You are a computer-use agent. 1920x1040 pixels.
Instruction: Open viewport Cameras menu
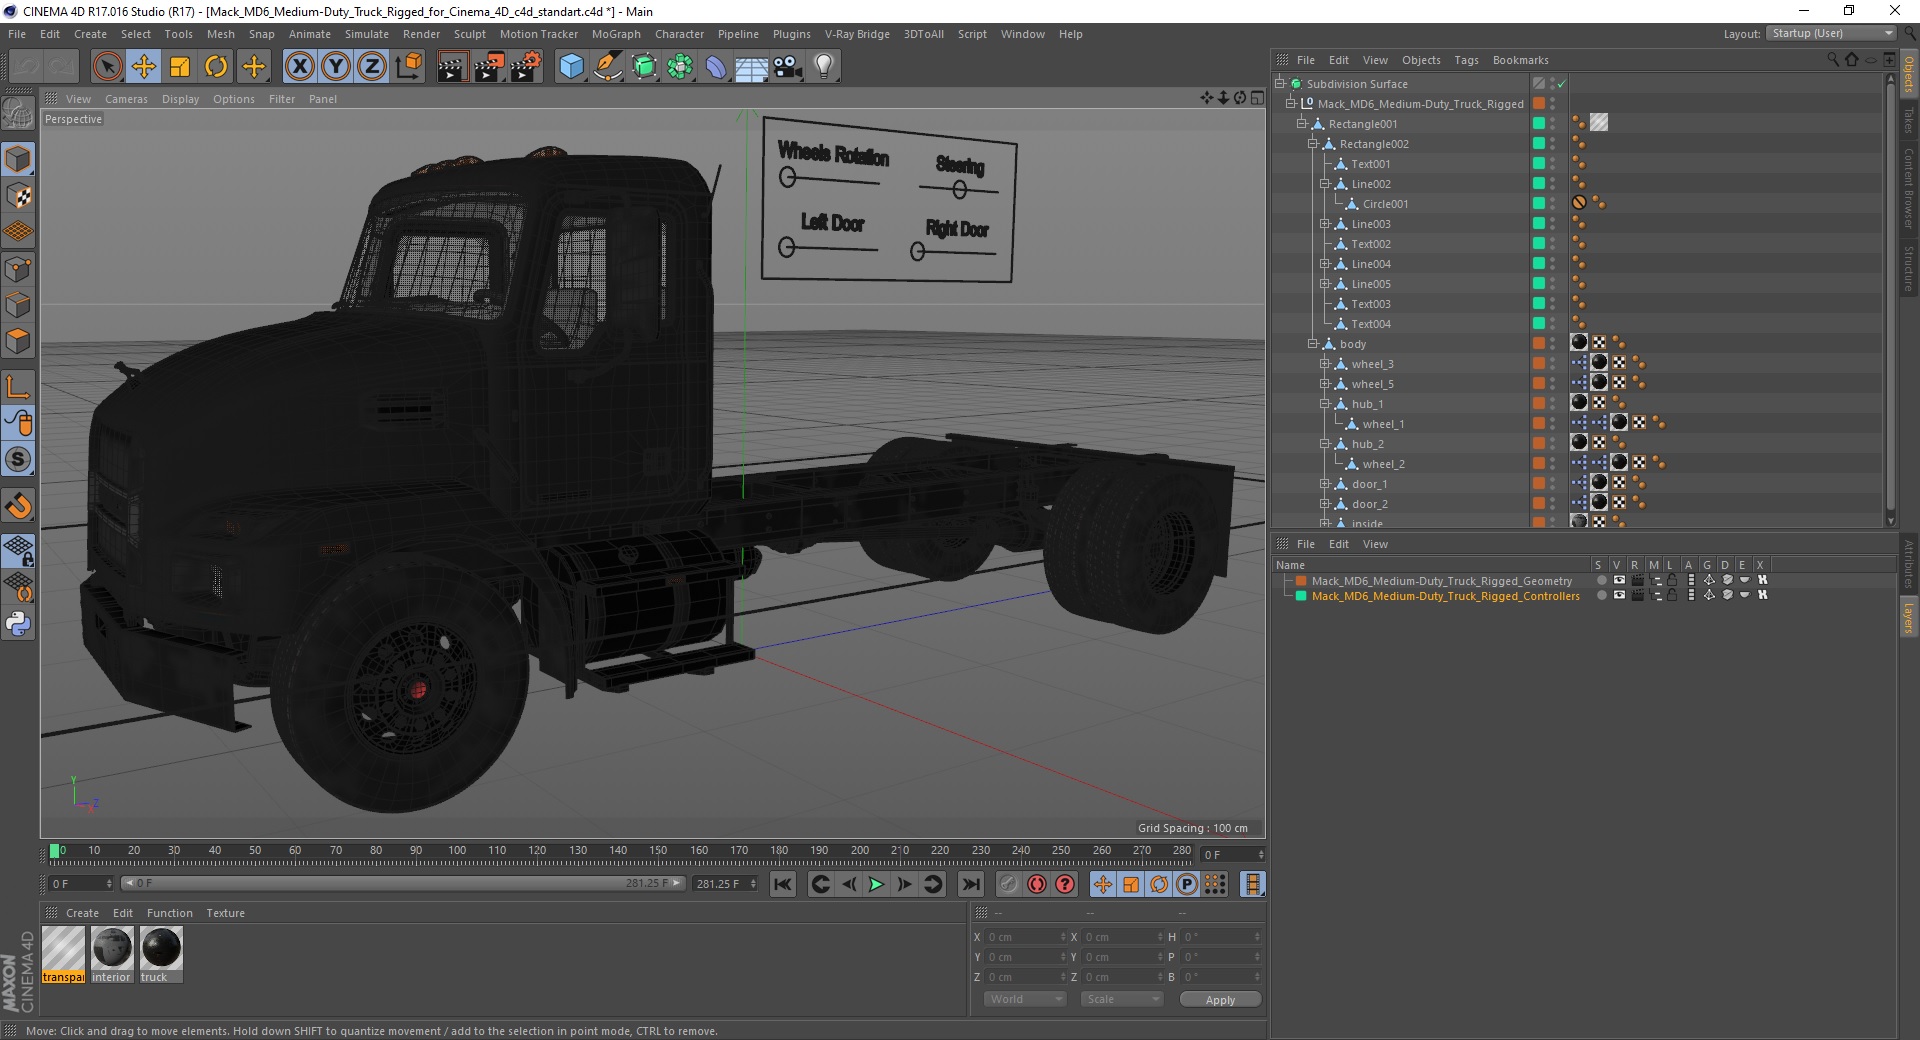point(126,99)
